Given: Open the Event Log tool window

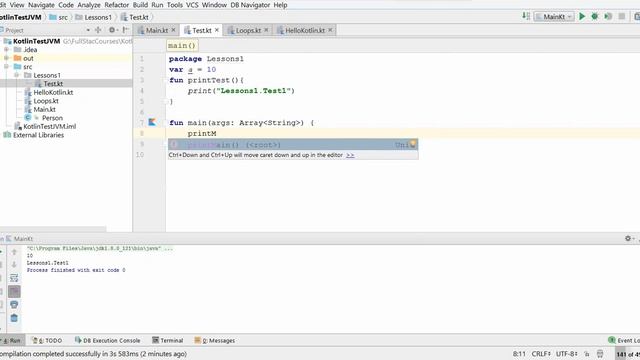Looking at the screenshot, I should 624,340.
